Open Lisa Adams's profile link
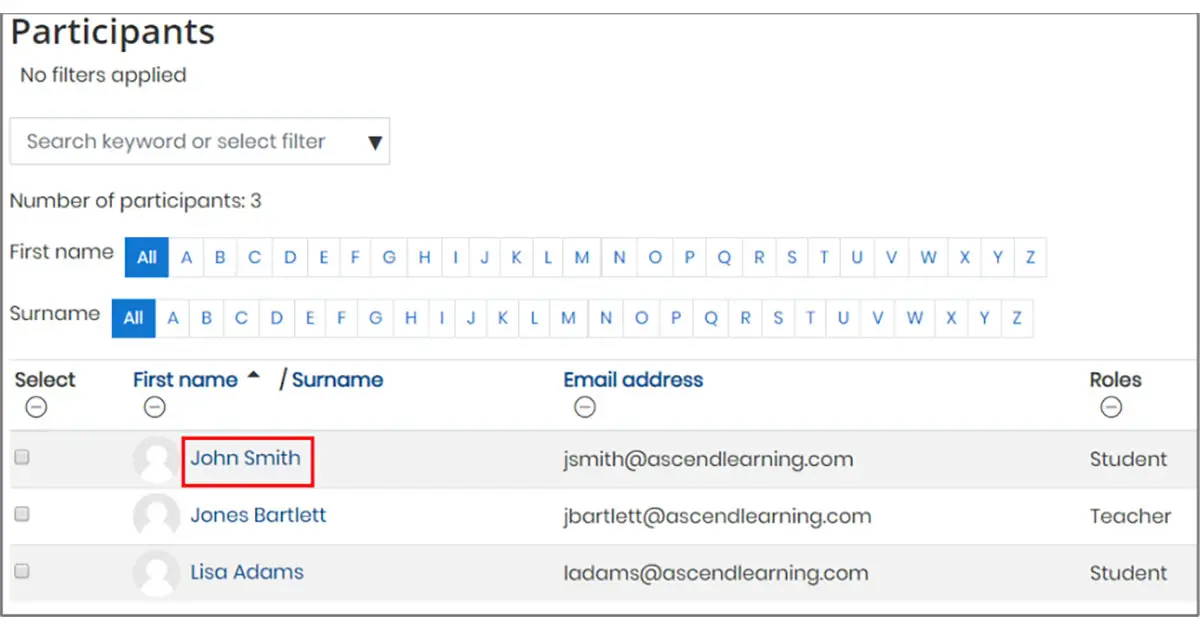Image resolution: width=1200 pixels, height=630 pixels. (248, 572)
